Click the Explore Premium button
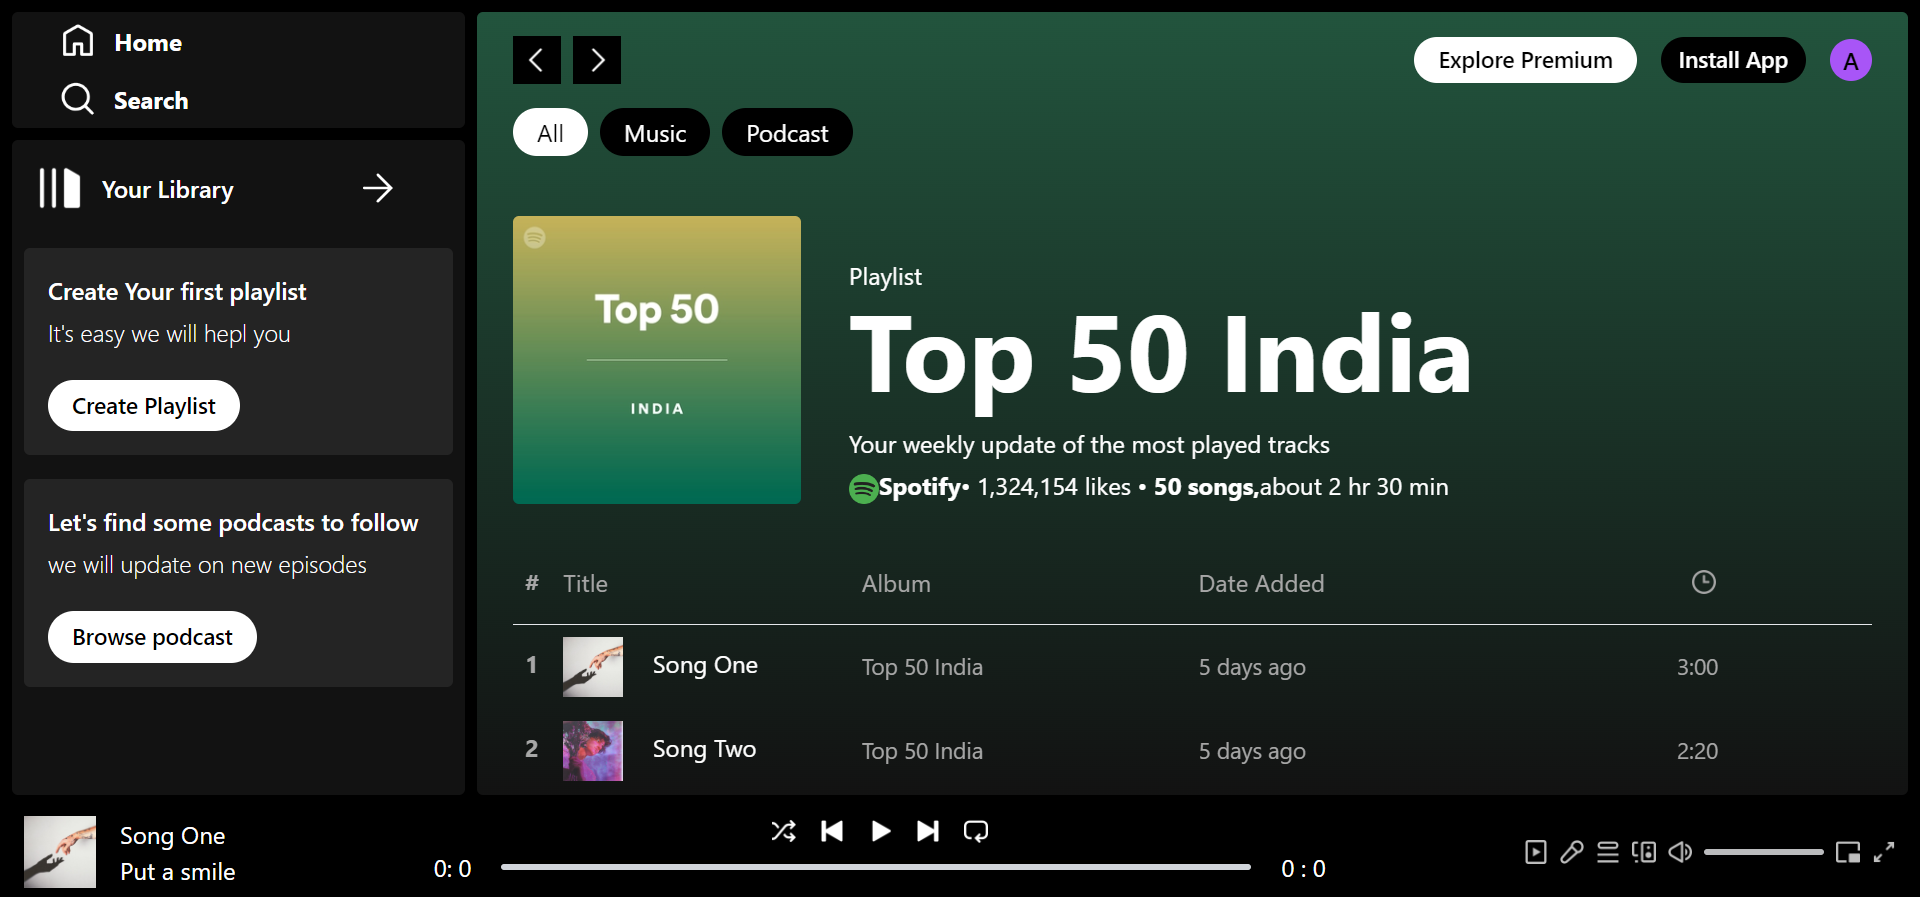 tap(1525, 60)
